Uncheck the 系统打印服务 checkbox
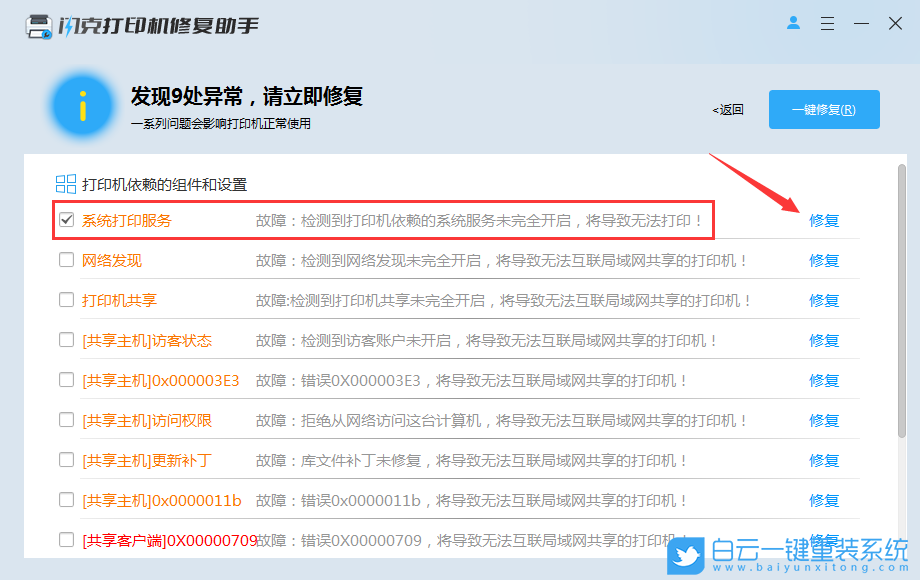Screen dimensions: 920x580 tap(66, 221)
